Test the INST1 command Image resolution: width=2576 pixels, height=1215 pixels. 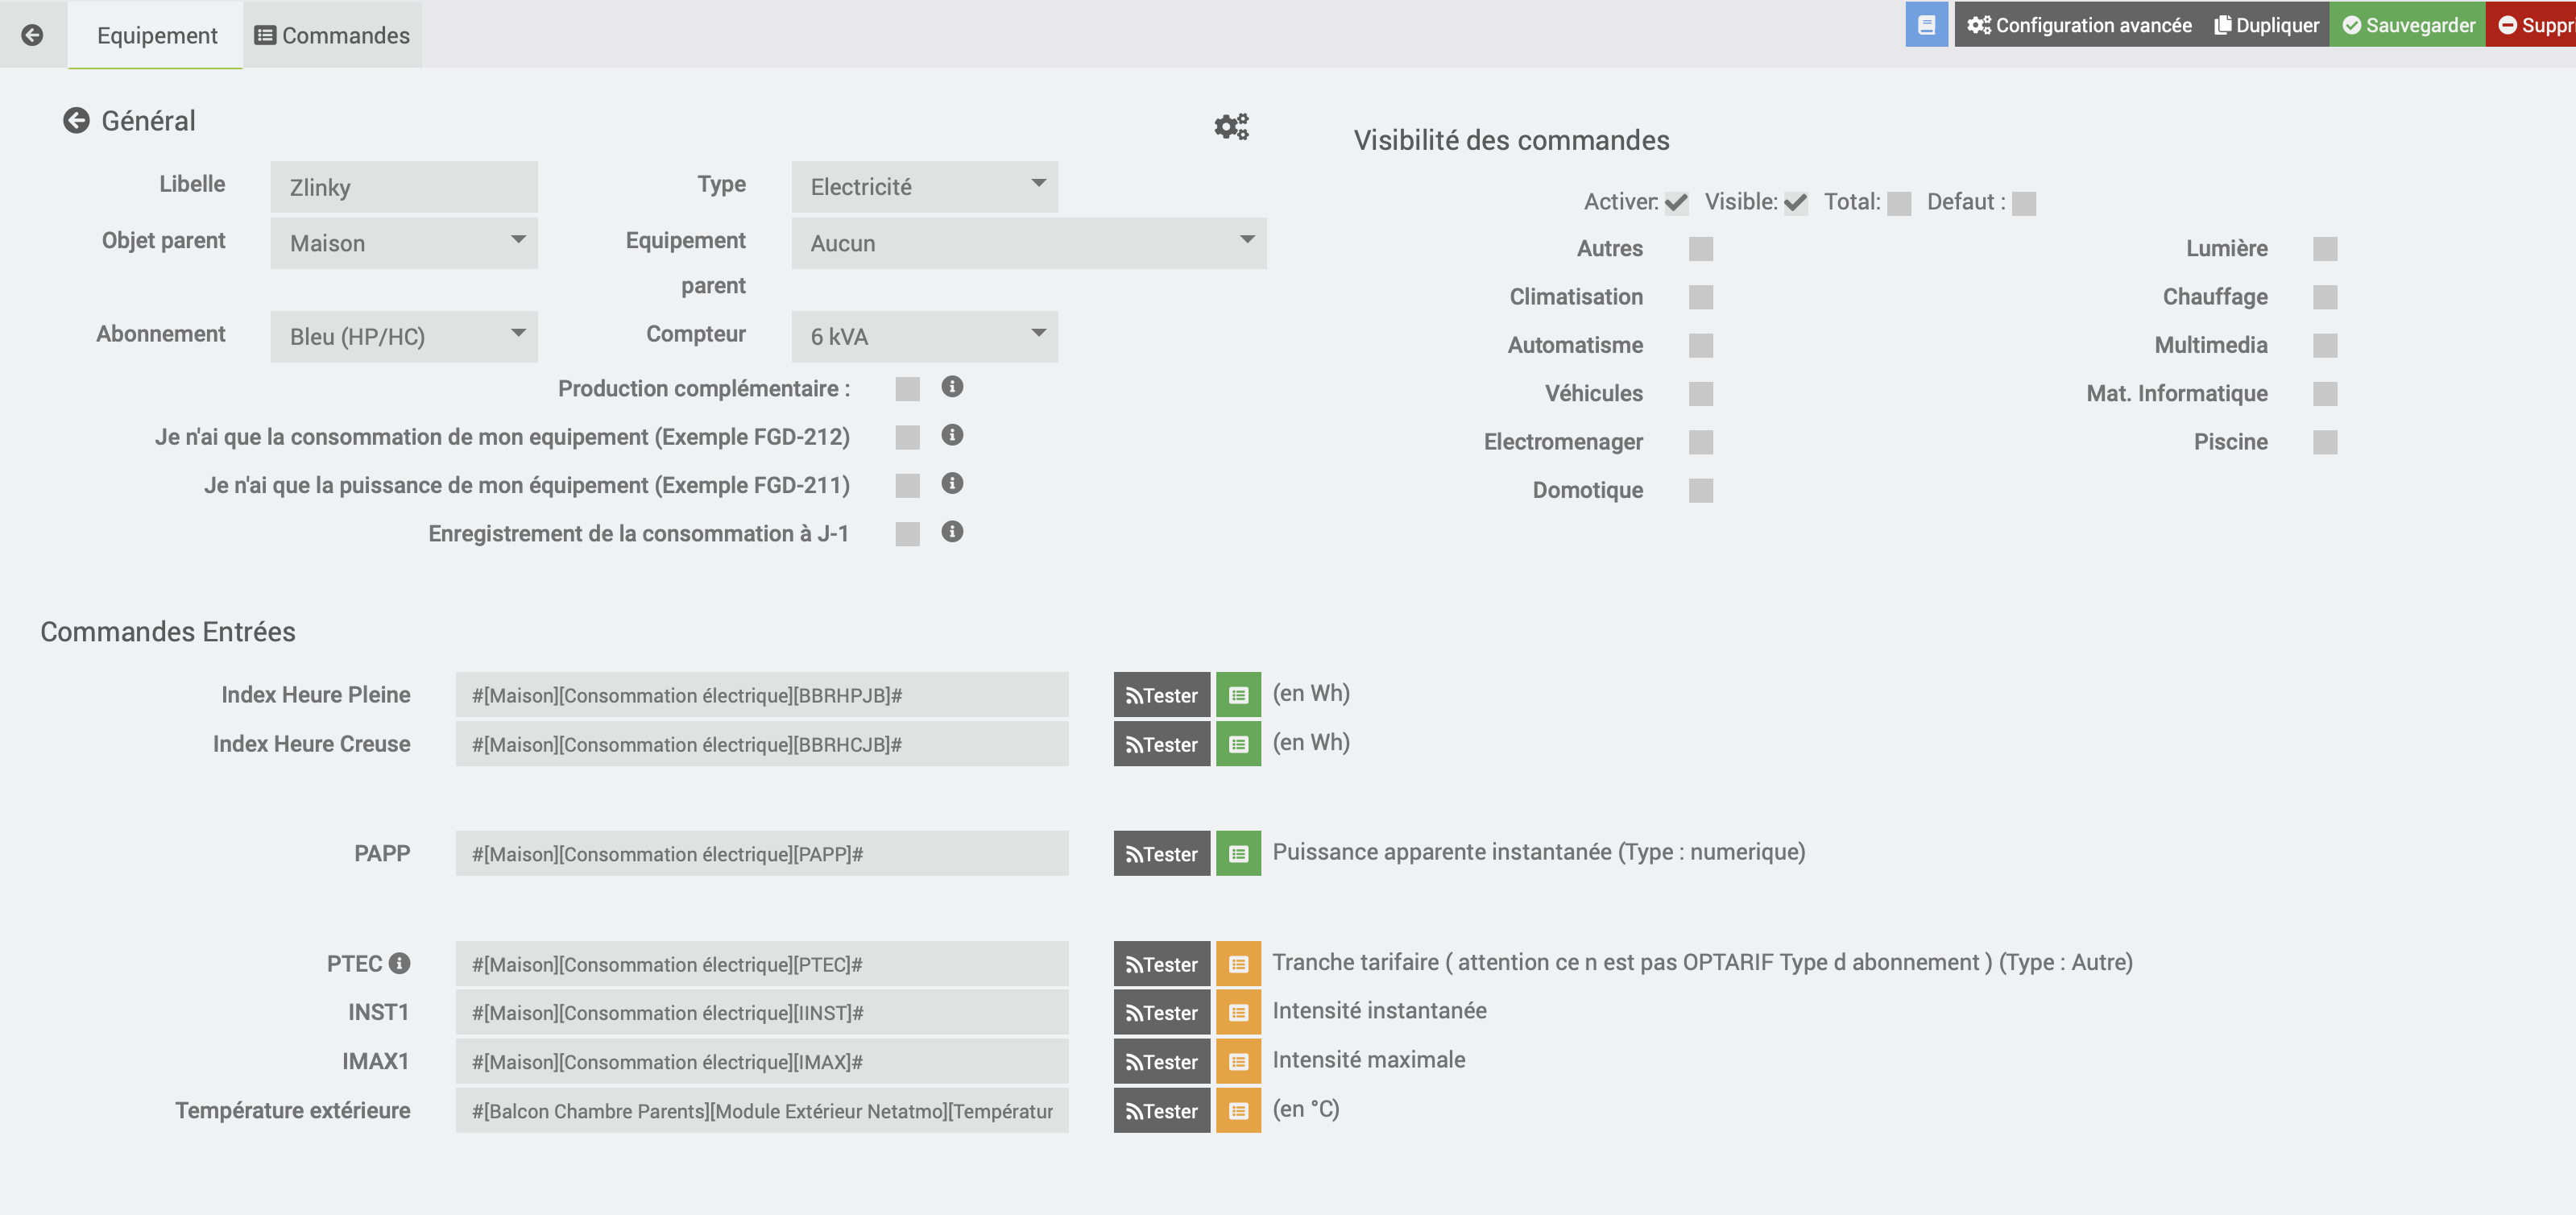pos(1161,1013)
